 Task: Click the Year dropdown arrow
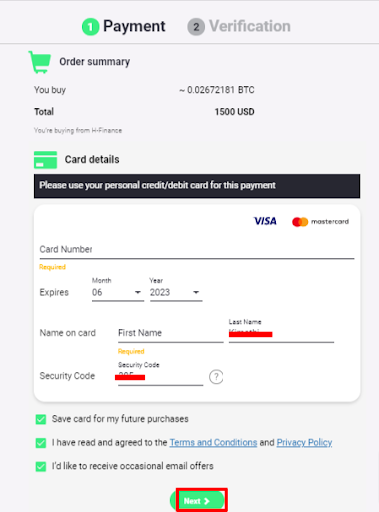(x=196, y=293)
